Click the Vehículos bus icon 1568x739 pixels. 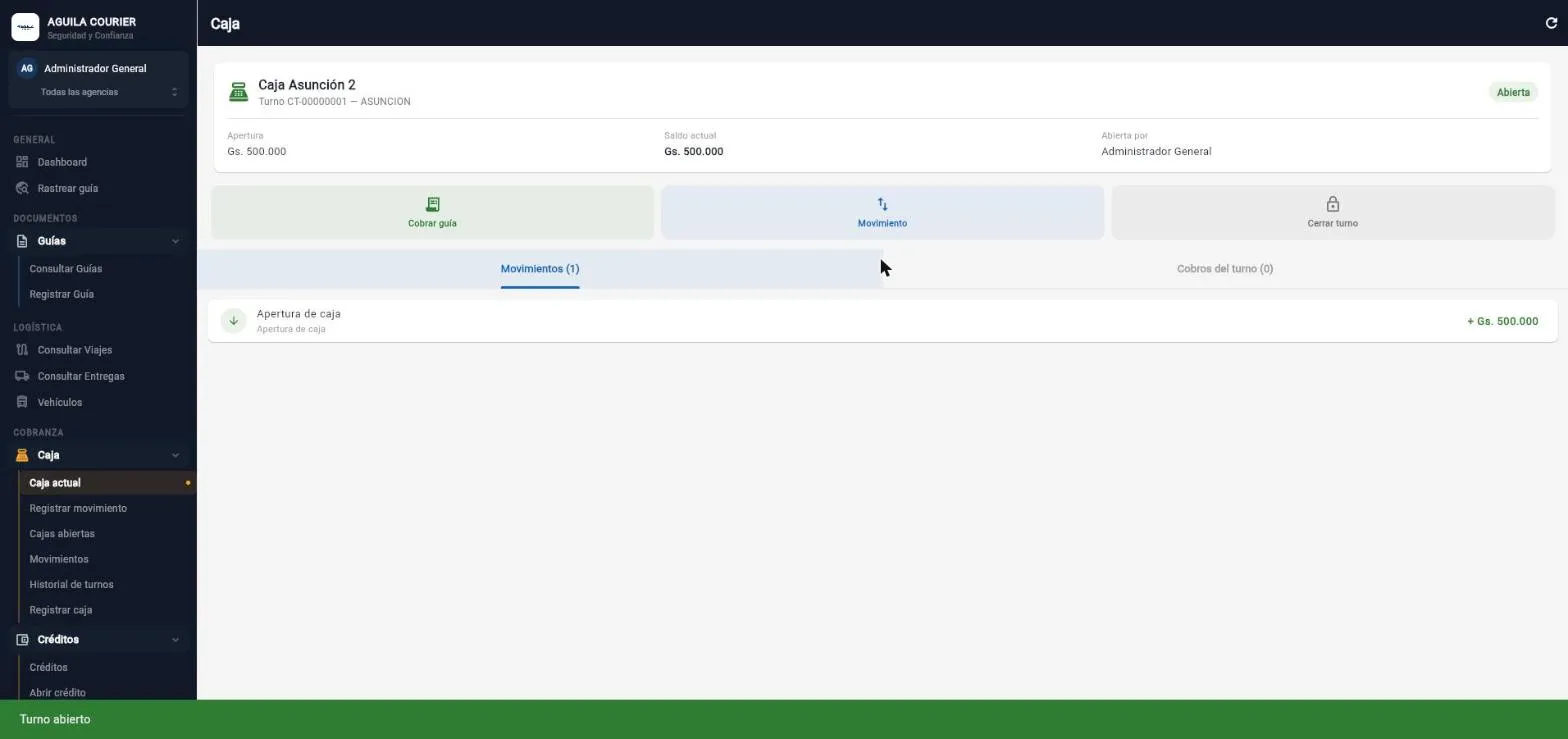point(22,402)
